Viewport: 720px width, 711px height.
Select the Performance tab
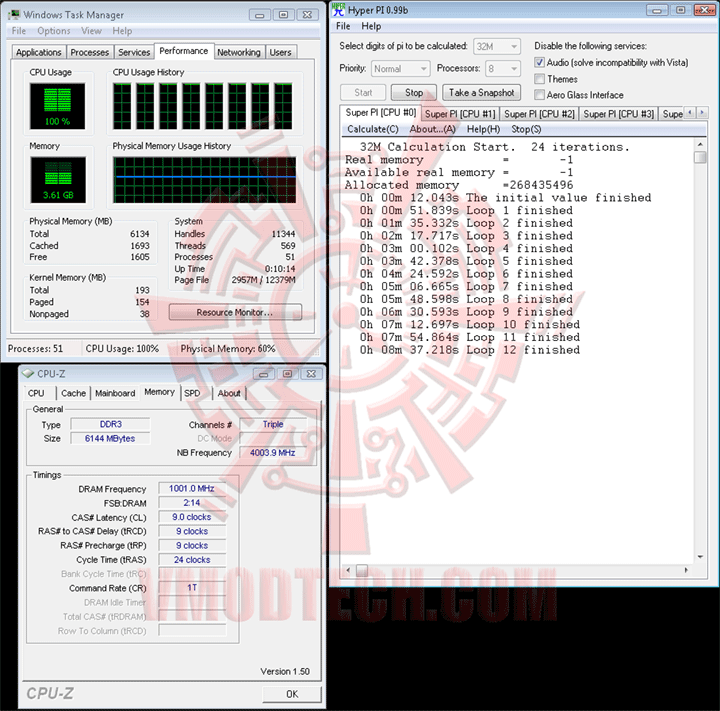click(x=184, y=51)
